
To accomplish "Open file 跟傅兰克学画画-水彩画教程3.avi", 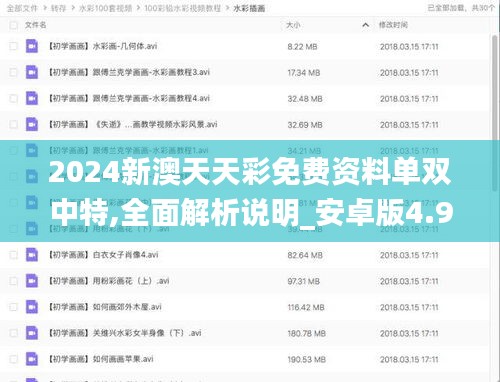I will pyautogui.click(x=129, y=72).
